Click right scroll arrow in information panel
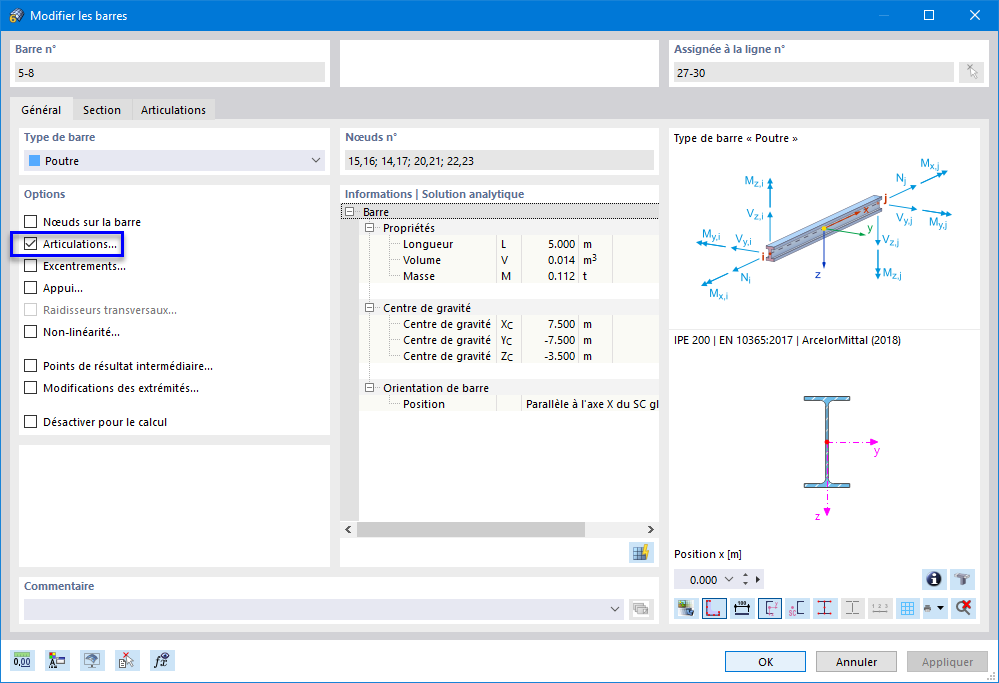The image size is (999, 683). tap(650, 529)
